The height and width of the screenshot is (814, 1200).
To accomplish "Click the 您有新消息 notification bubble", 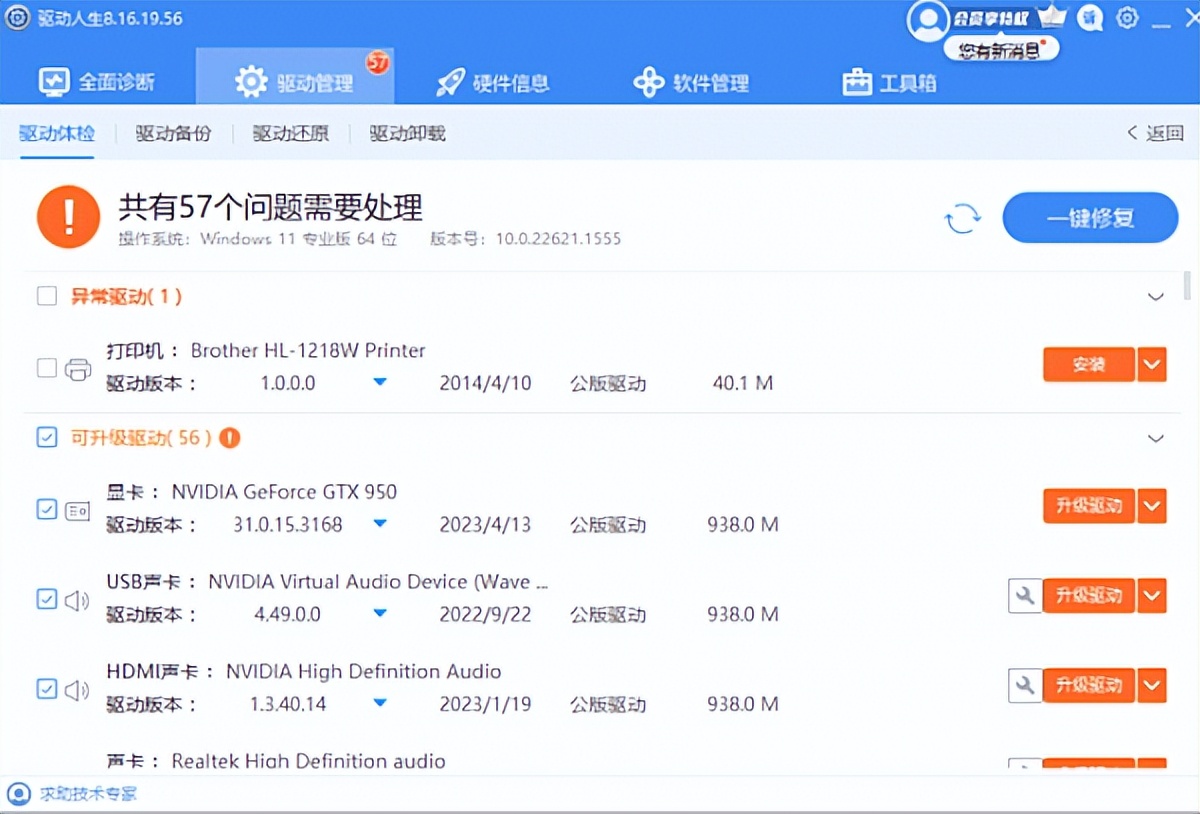I will 1000,49.
